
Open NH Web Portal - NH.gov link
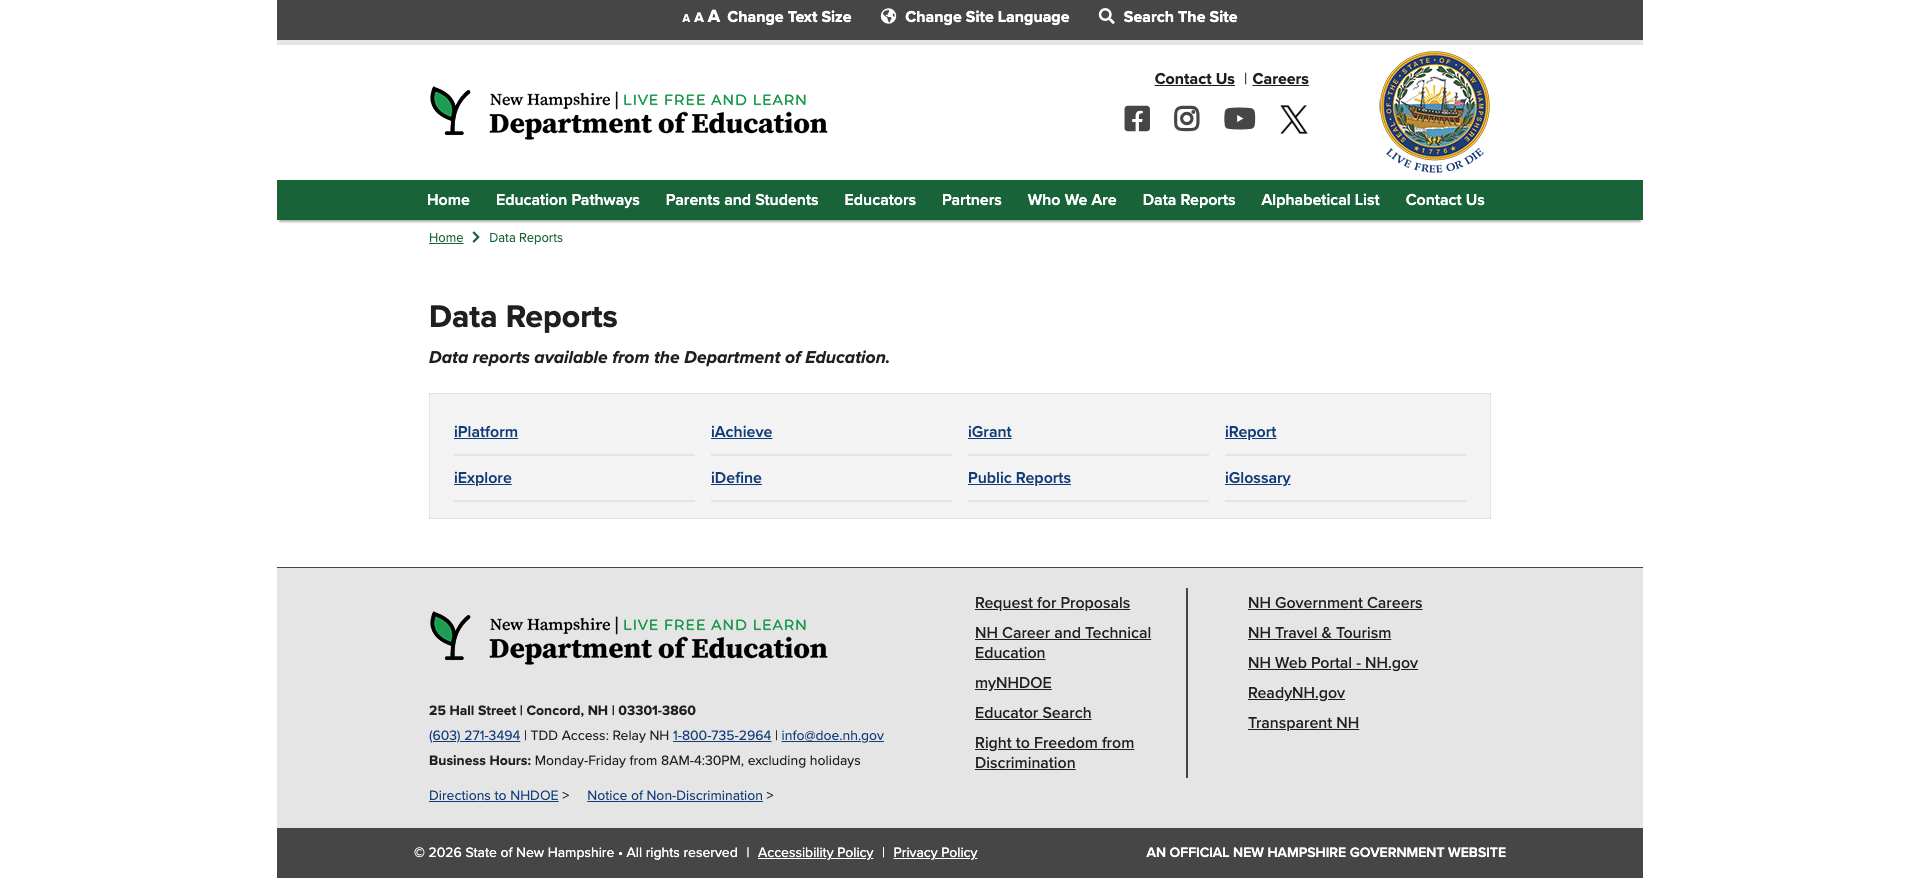pyautogui.click(x=1333, y=663)
